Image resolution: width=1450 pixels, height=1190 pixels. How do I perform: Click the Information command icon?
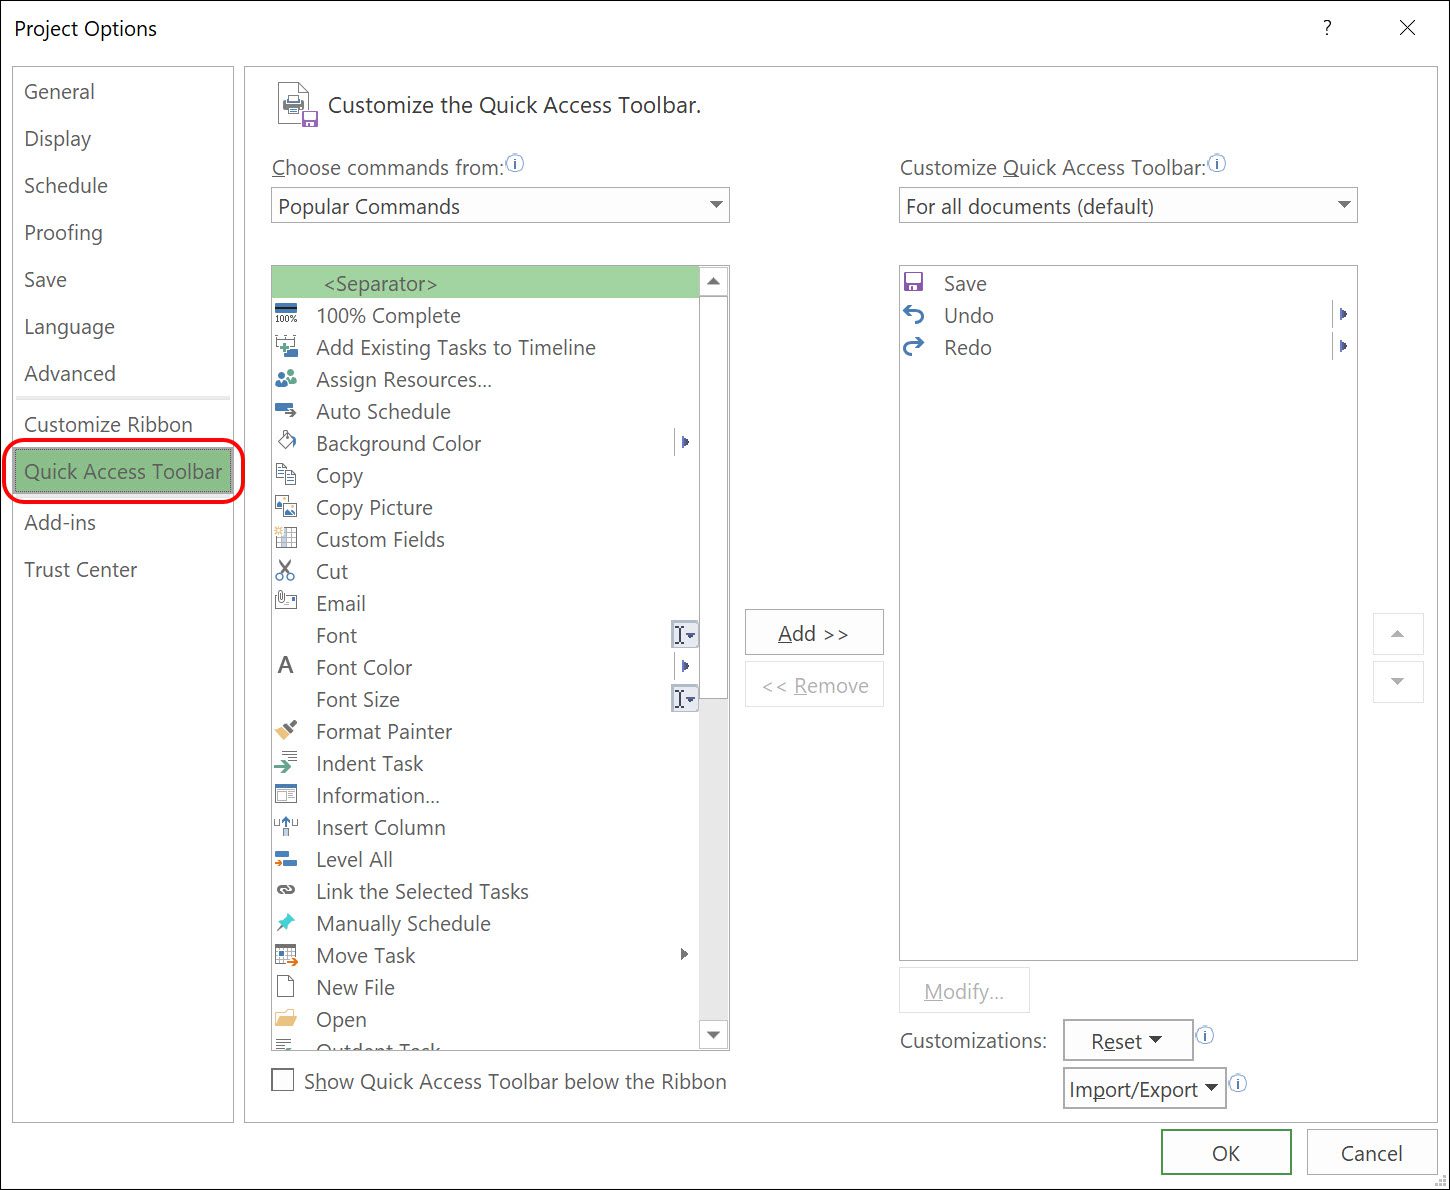[286, 795]
